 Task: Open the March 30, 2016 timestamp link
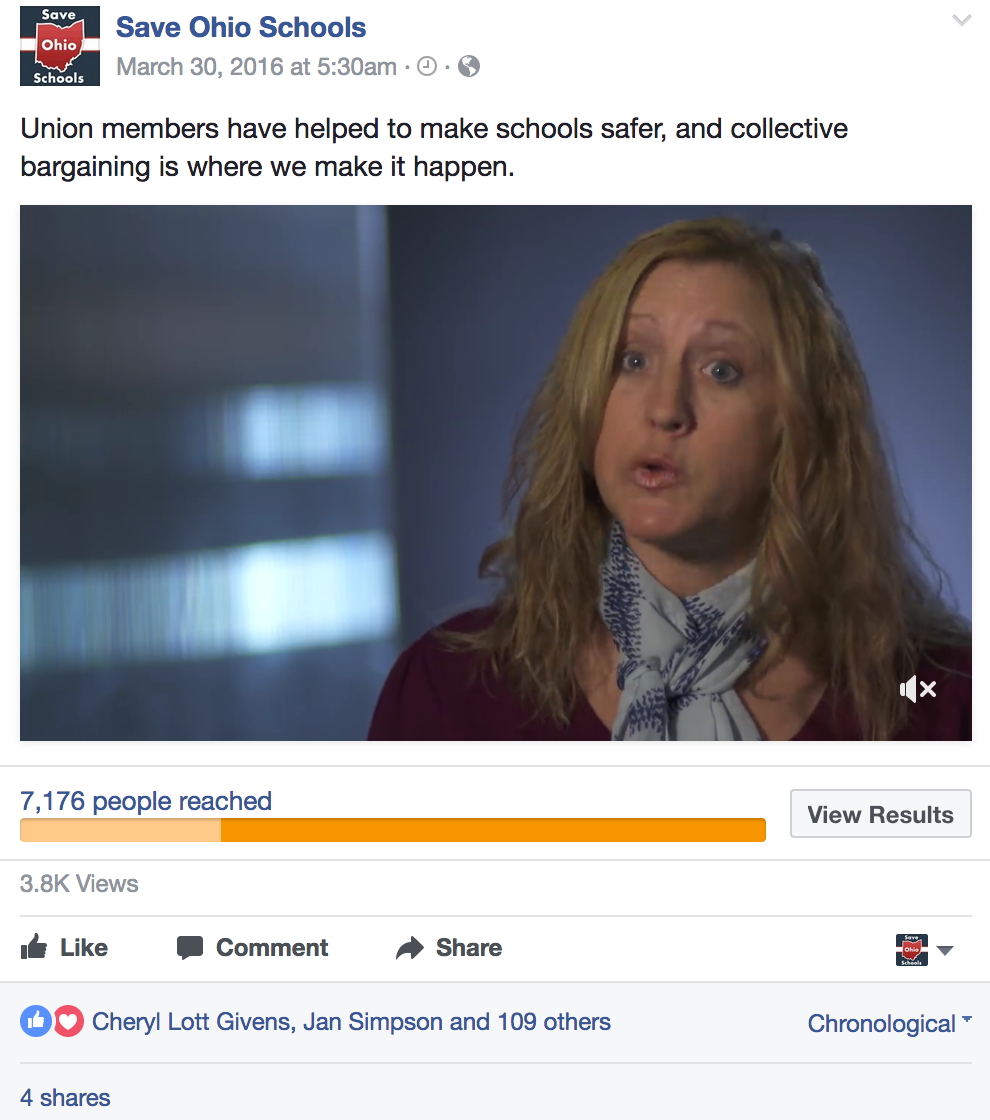(256, 66)
